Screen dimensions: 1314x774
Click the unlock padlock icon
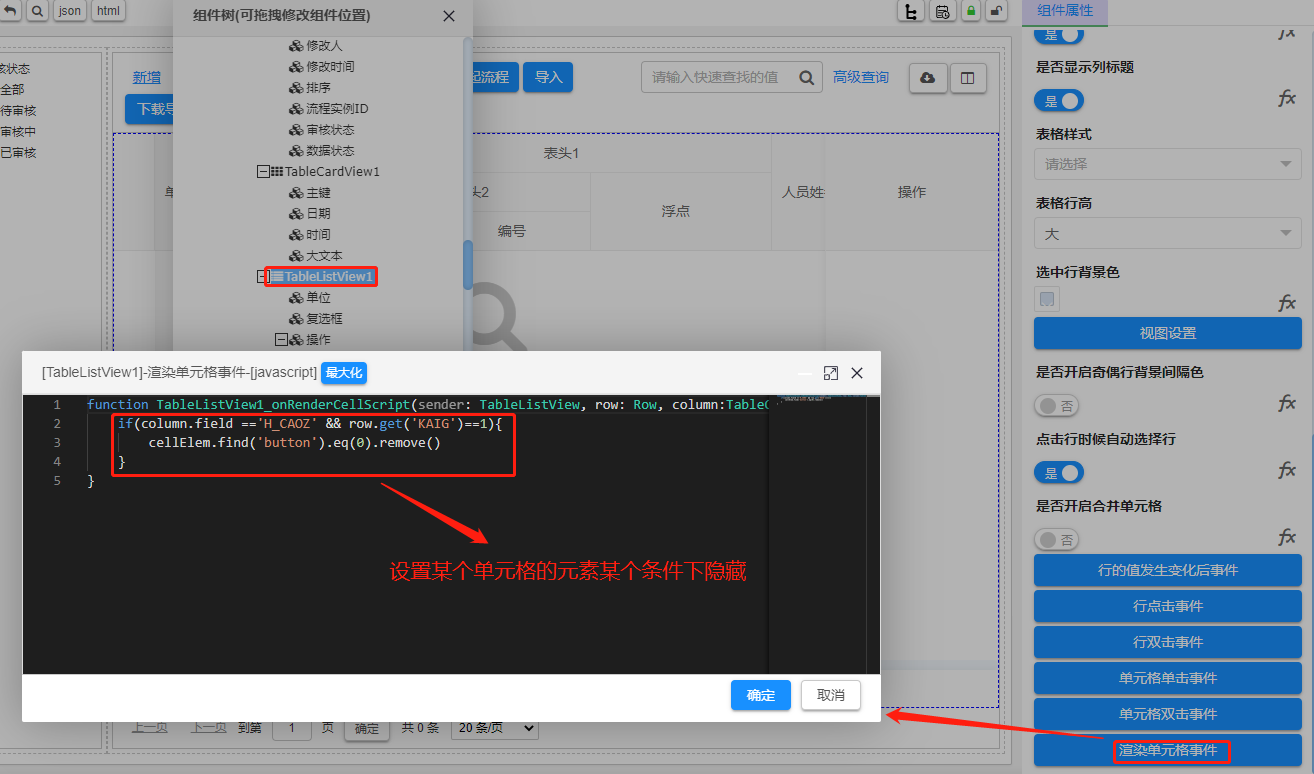pyautogui.click(x=996, y=11)
